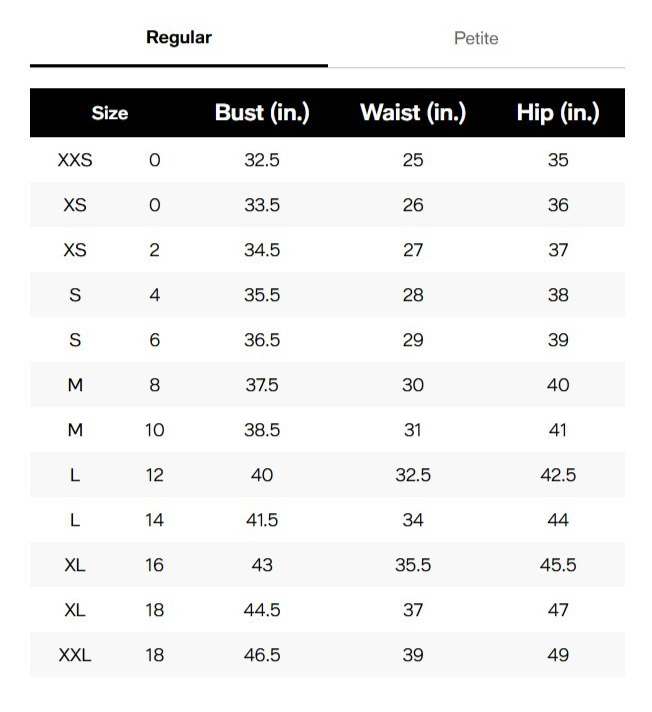Select the XXS size label
The height and width of the screenshot is (712, 652).
[75, 160]
